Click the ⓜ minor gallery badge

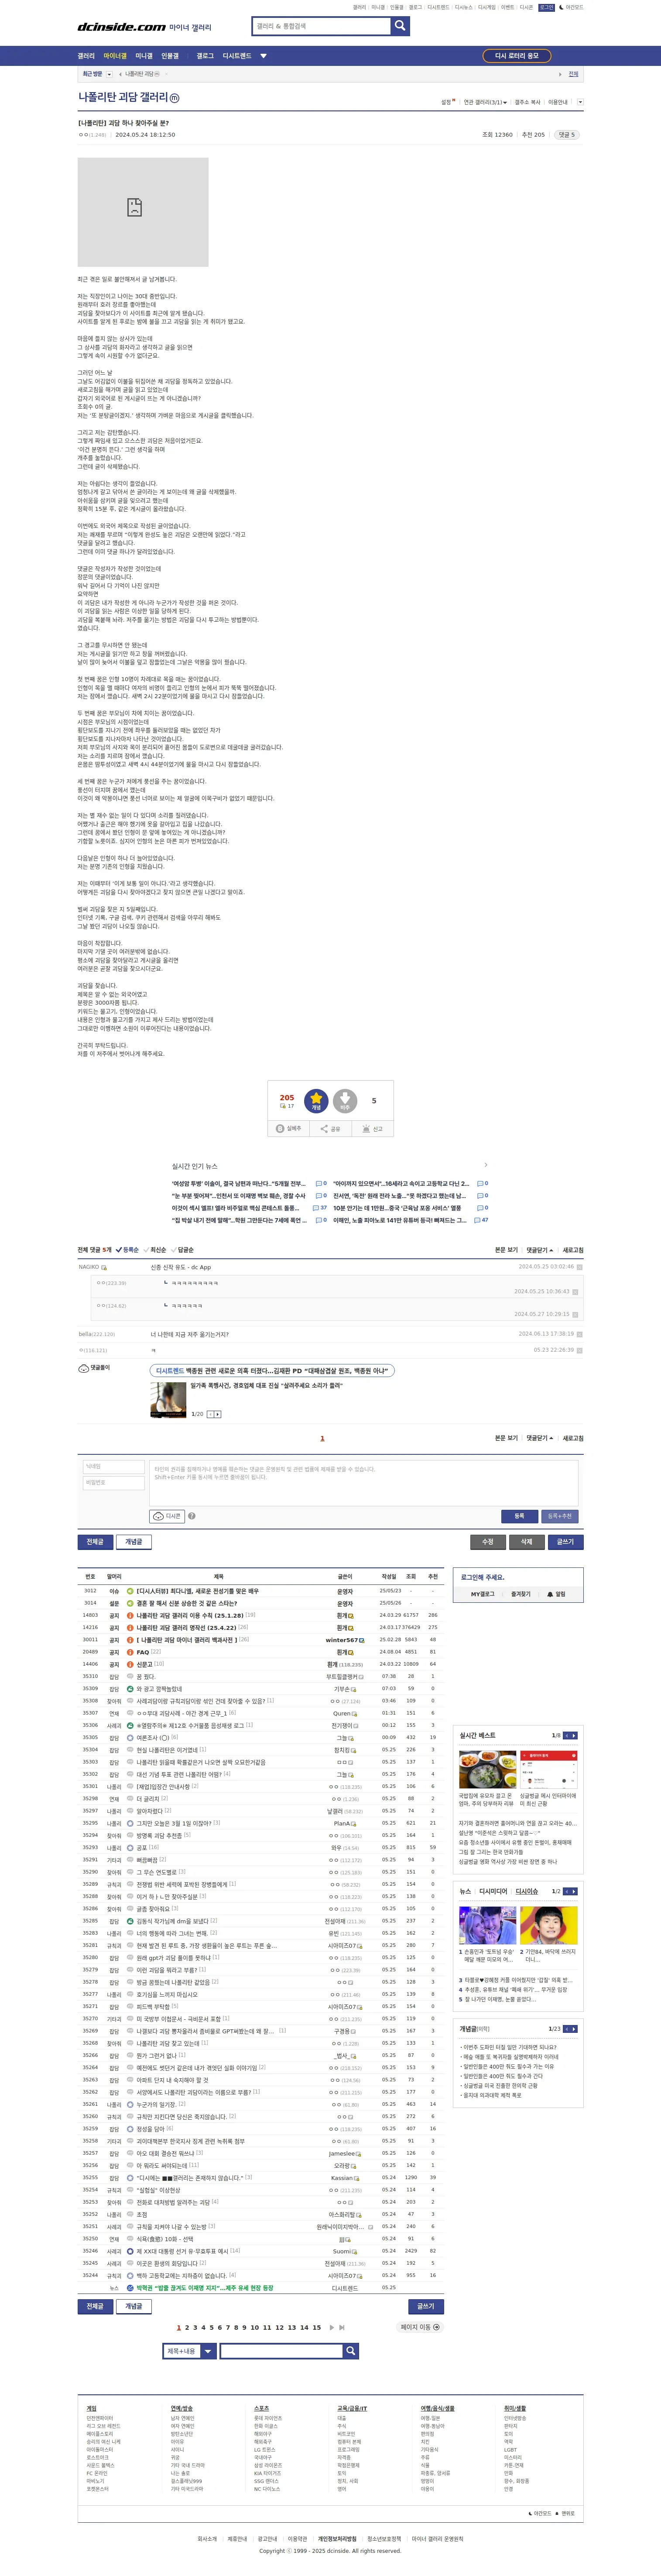click(174, 98)
